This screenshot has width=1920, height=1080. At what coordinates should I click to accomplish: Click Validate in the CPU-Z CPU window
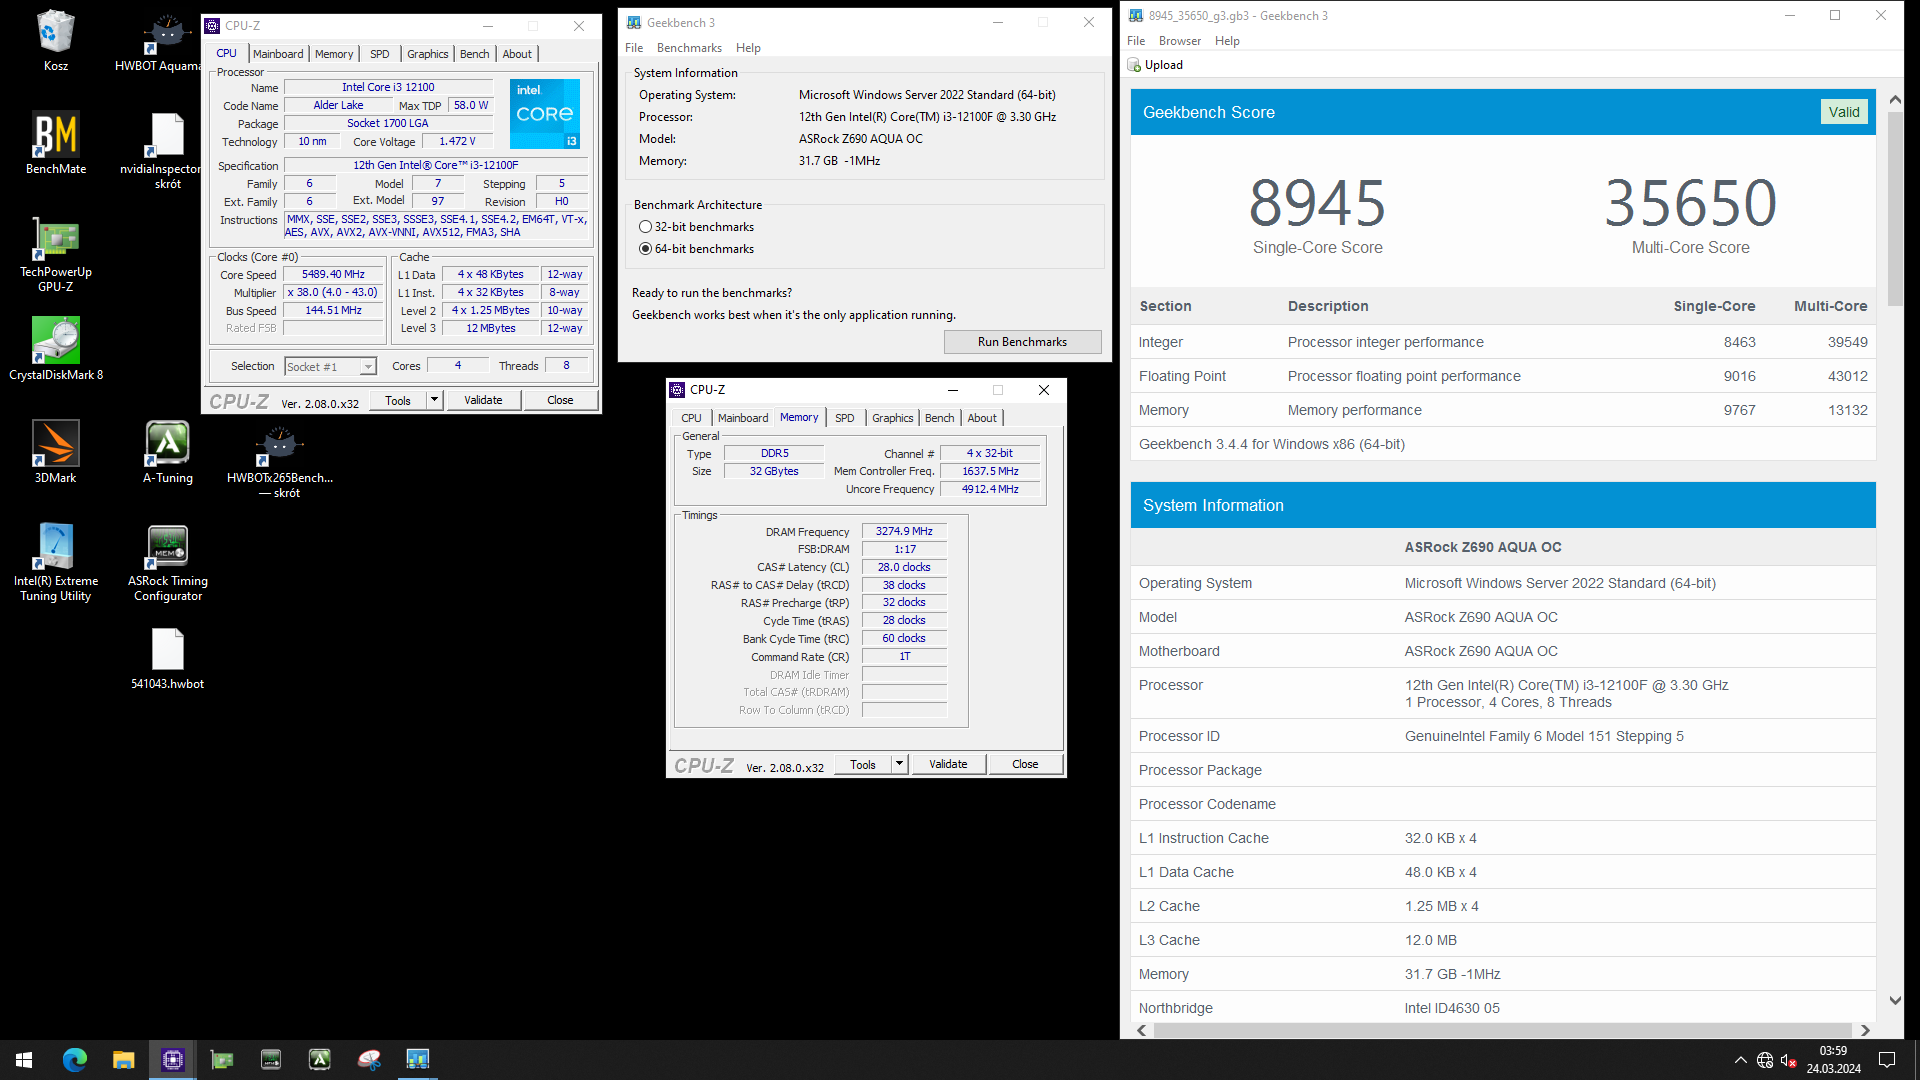click(x=483, y=400)
